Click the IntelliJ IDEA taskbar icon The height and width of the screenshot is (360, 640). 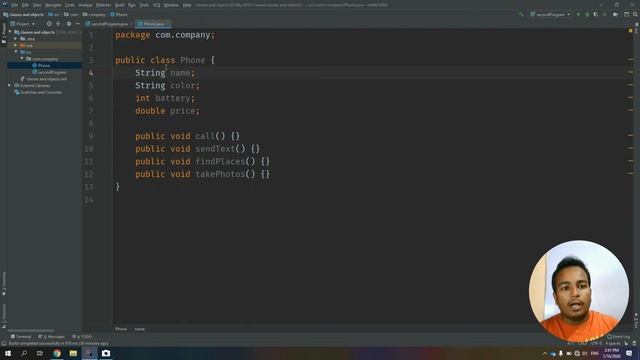coord(89,353)
